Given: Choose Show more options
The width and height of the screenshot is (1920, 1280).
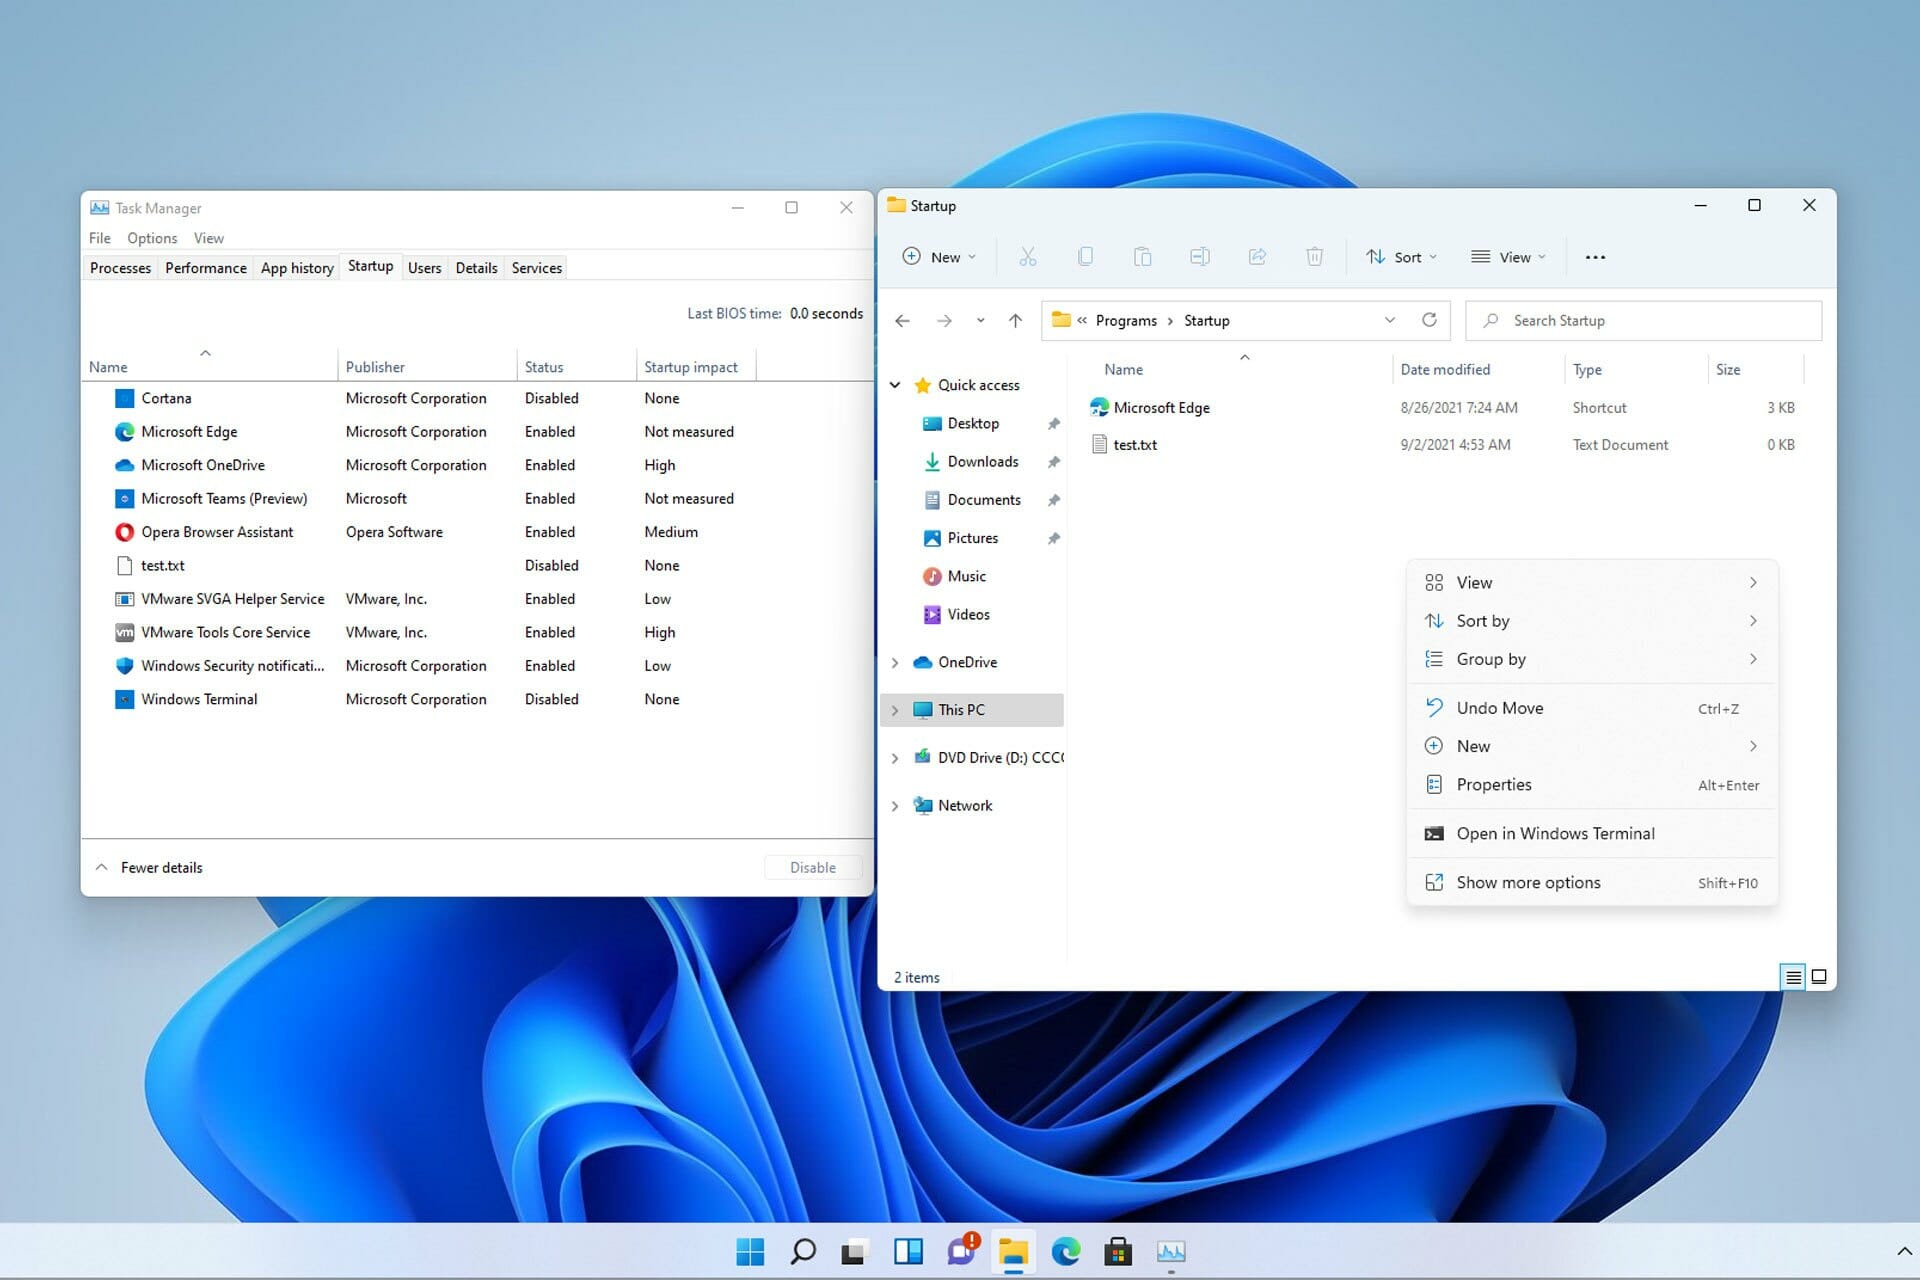Looking at the screenshot, I should coord(1592,883).
